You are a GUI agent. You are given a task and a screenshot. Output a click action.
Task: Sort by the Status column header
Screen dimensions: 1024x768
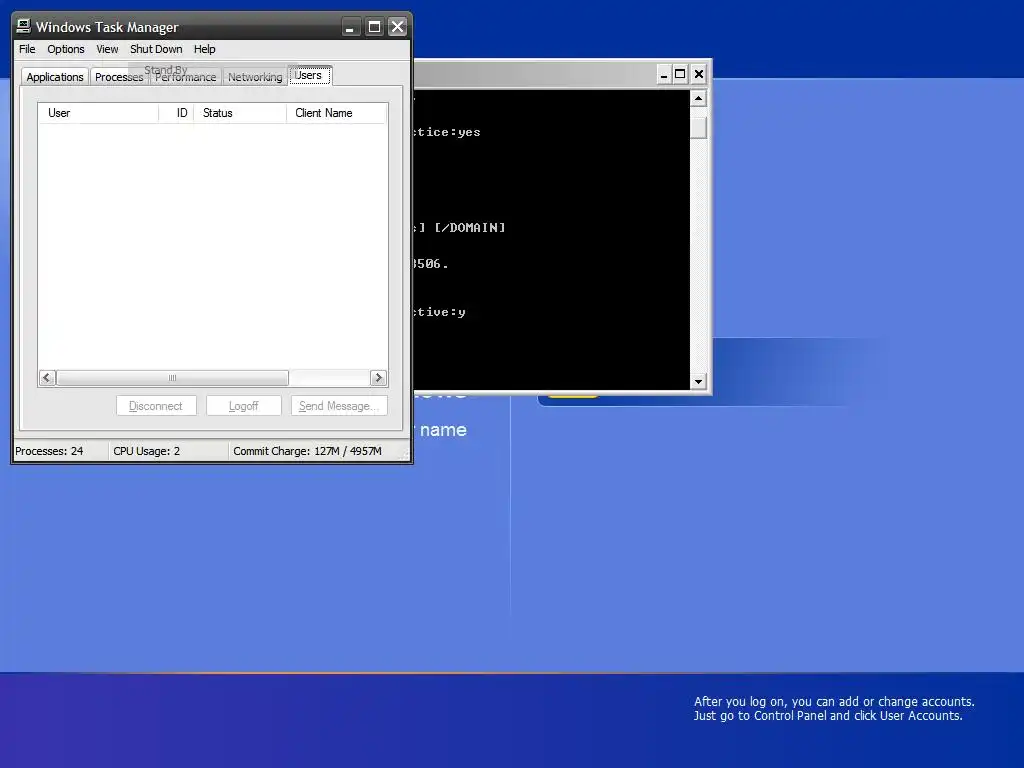pos(240,113)
